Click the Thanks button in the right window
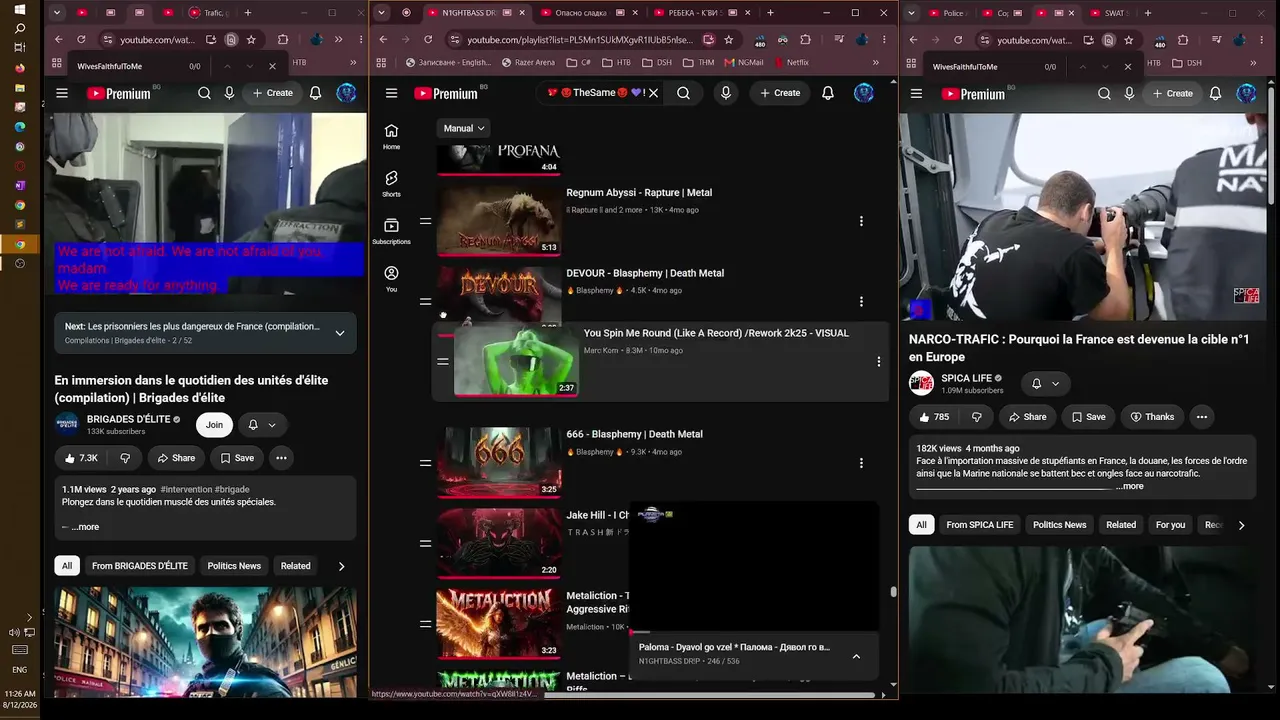Screen dimensions: 1280x720 coord(1152,417)
